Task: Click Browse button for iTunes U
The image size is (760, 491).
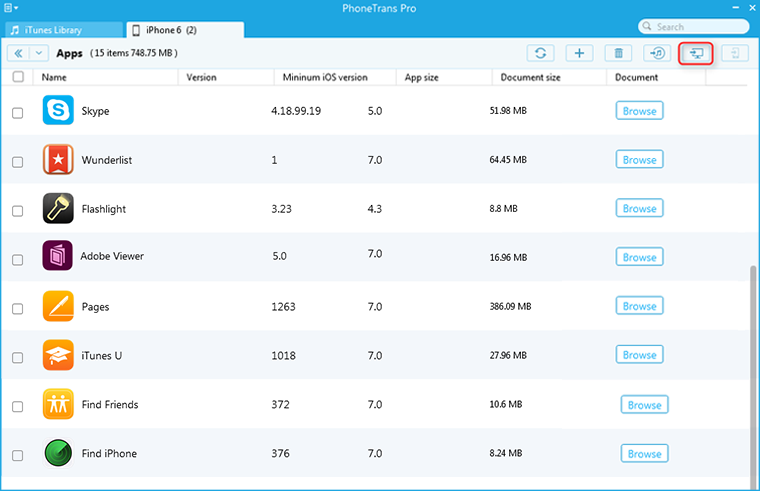Action: tap(639, 355)
